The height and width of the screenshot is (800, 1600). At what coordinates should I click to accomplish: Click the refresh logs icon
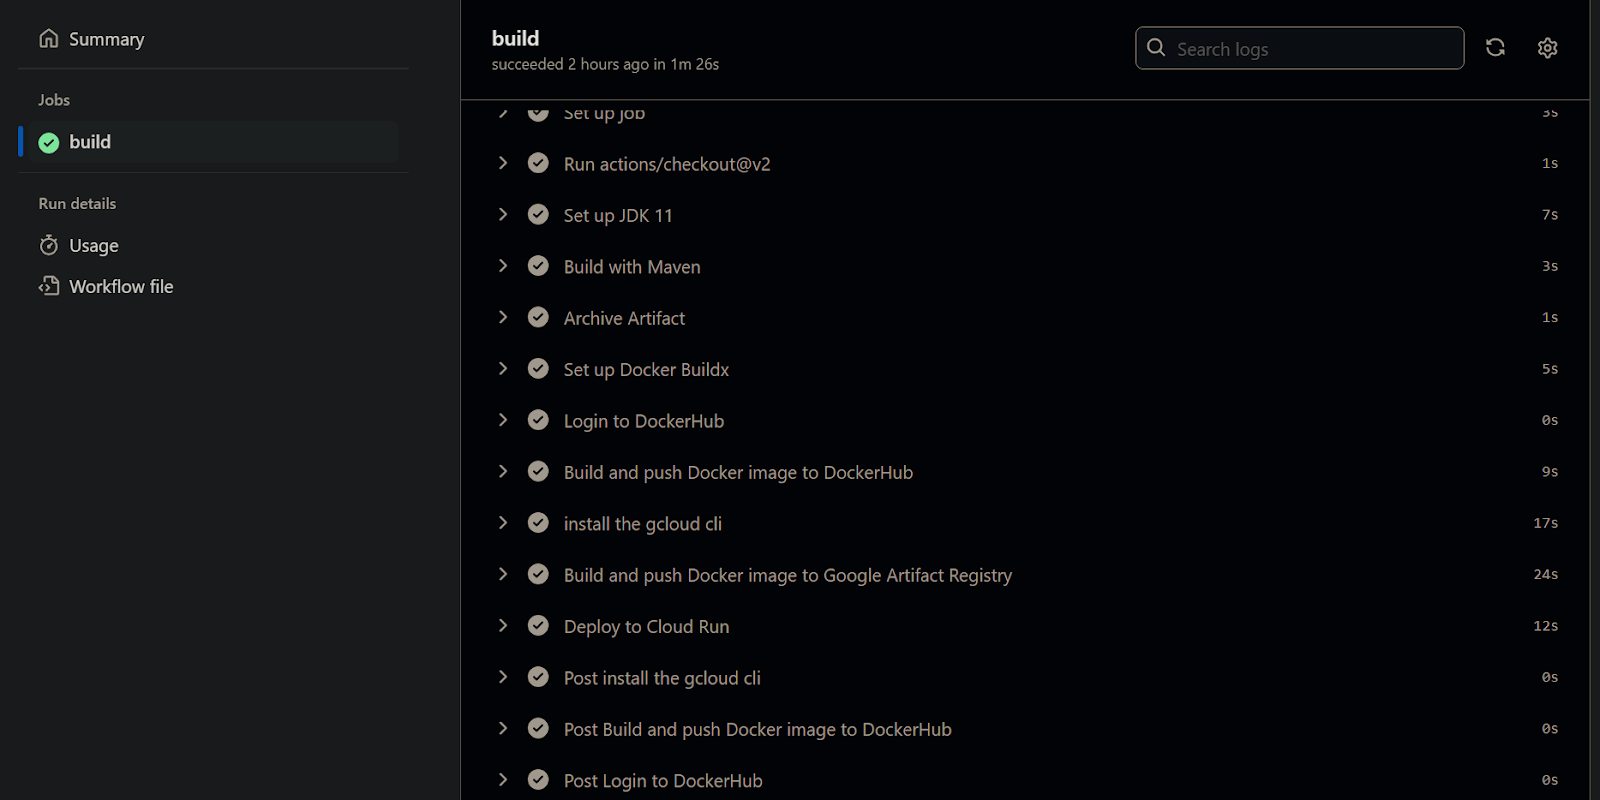coord(1495,48)
